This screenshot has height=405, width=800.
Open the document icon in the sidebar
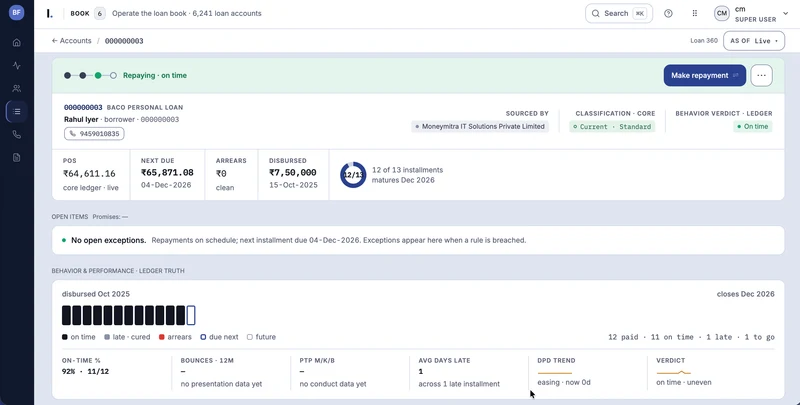point(16,158)
